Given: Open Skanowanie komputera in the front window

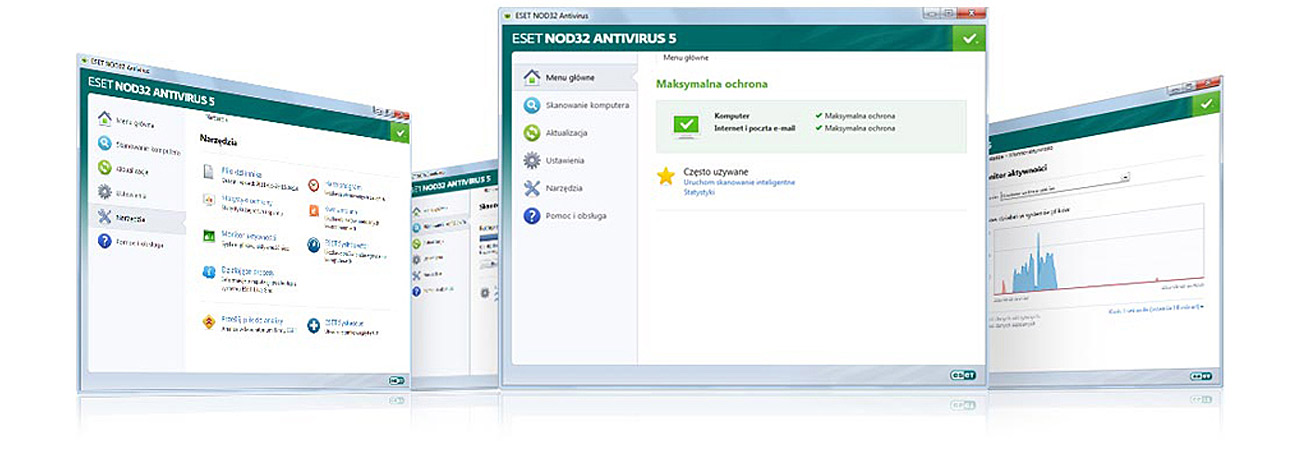Looking at the screenshot, I should tap(574, 104).
